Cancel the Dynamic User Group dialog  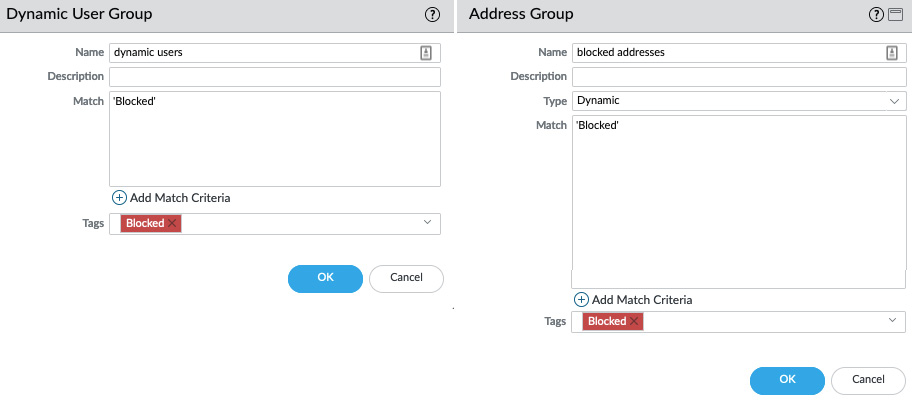coord(406,279)
